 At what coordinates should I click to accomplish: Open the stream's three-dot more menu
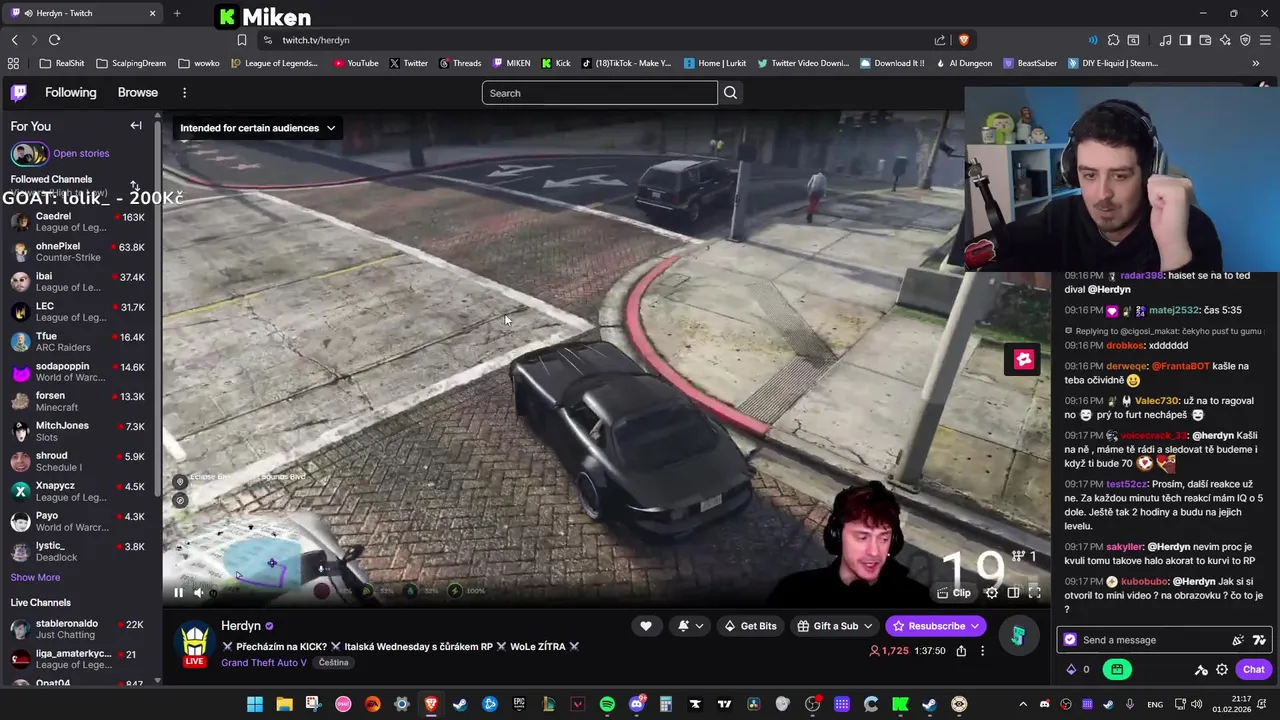tap(982, 651)
